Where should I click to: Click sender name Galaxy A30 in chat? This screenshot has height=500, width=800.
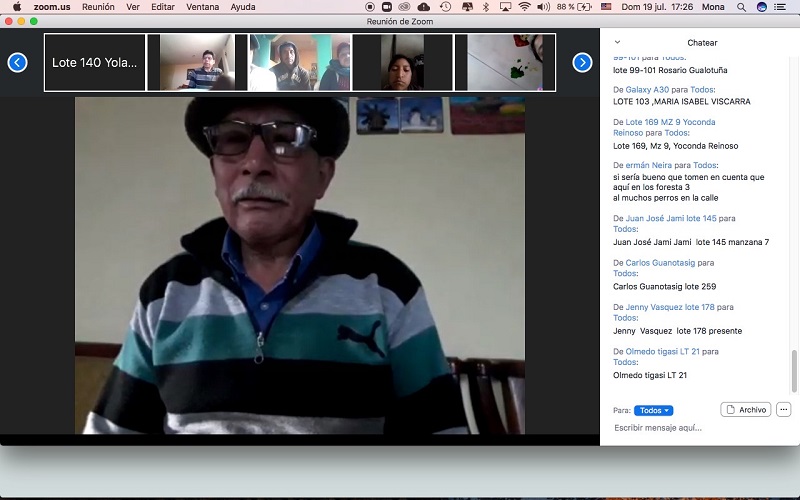coord(647,89)
